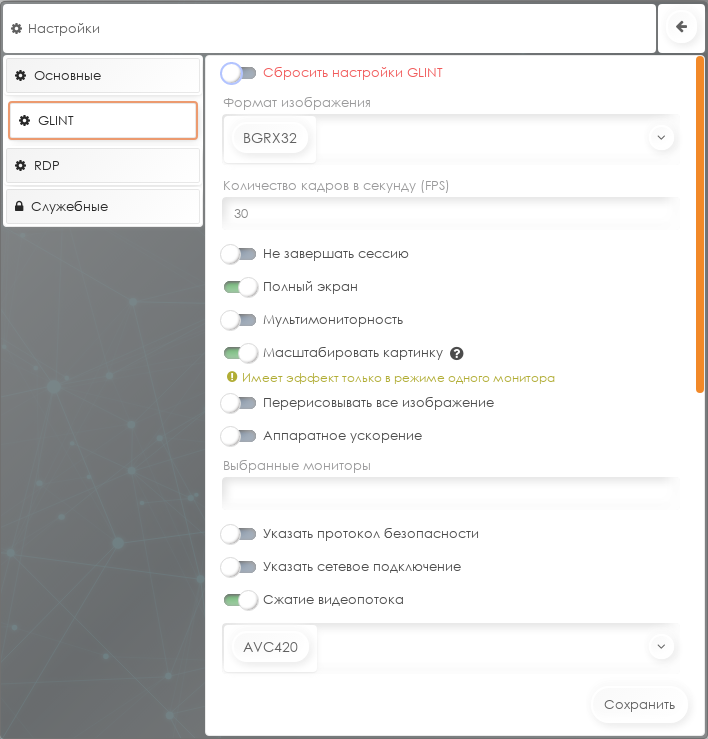
Task: Click the FPS input field
Action: coord(450,214)
